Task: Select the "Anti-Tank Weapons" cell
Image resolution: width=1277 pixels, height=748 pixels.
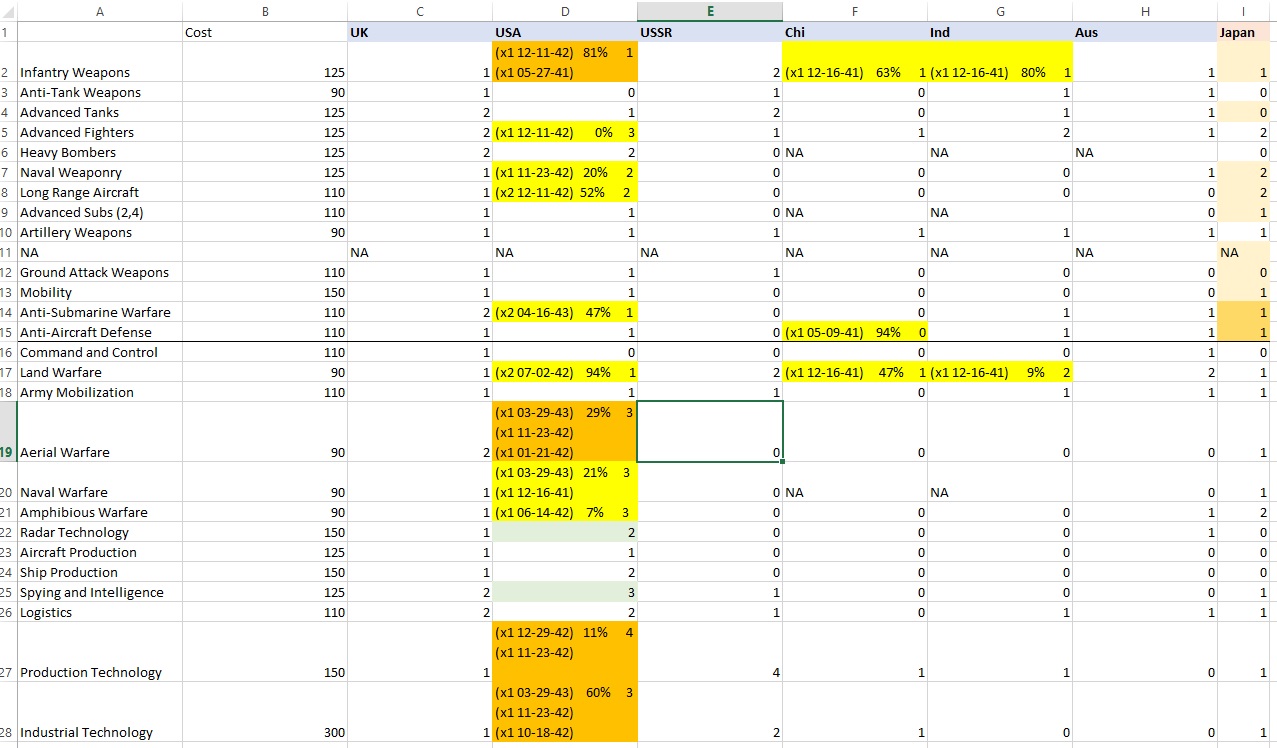Action: click(x=100, y=92)
